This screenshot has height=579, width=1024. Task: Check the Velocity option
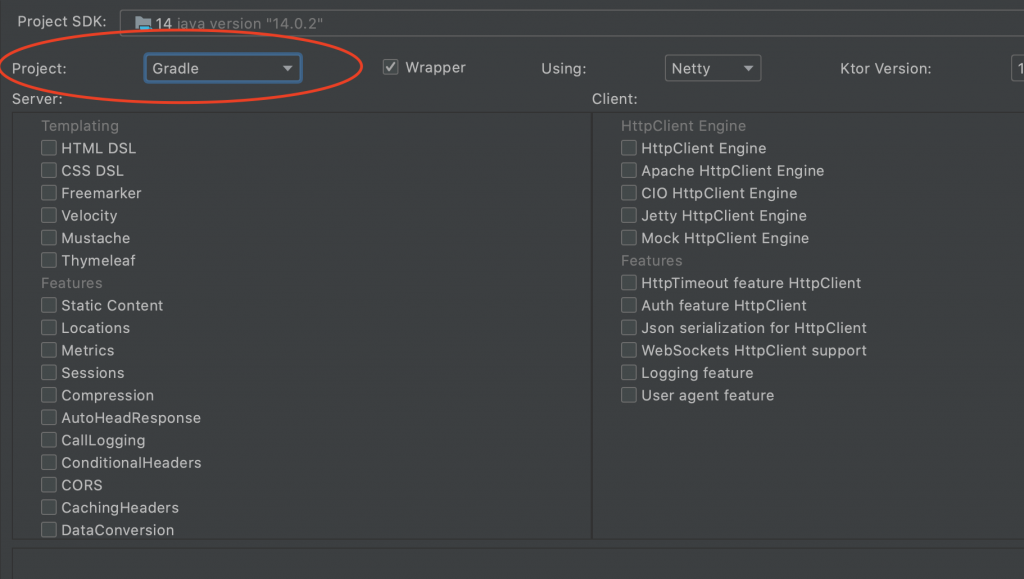tap(49, 215)
